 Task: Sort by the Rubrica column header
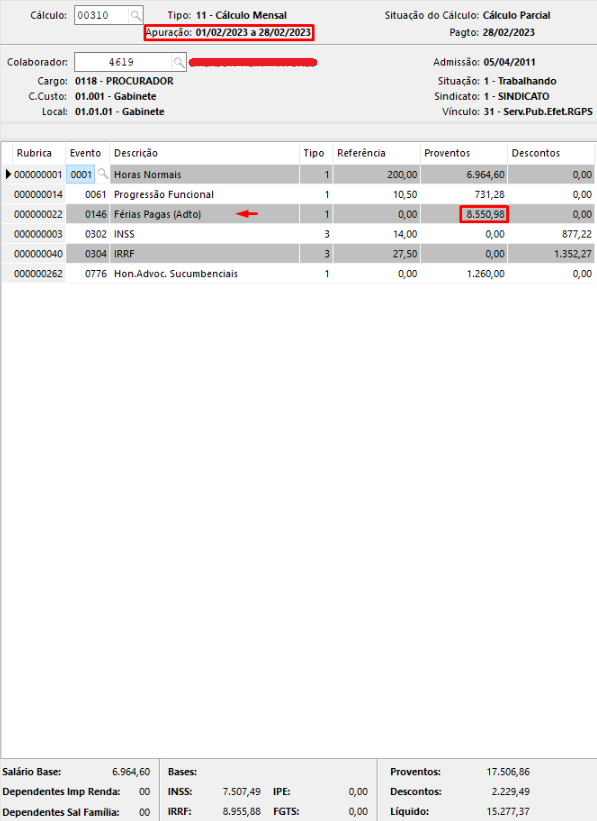click(x=34, y=153)
